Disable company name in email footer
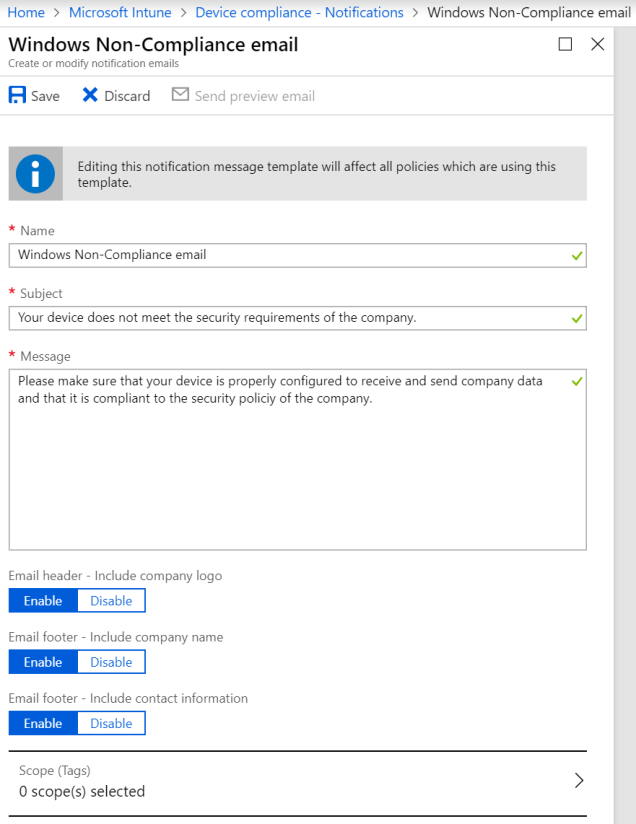This screenshot has height=824, width=636. (x=111, y=662)
